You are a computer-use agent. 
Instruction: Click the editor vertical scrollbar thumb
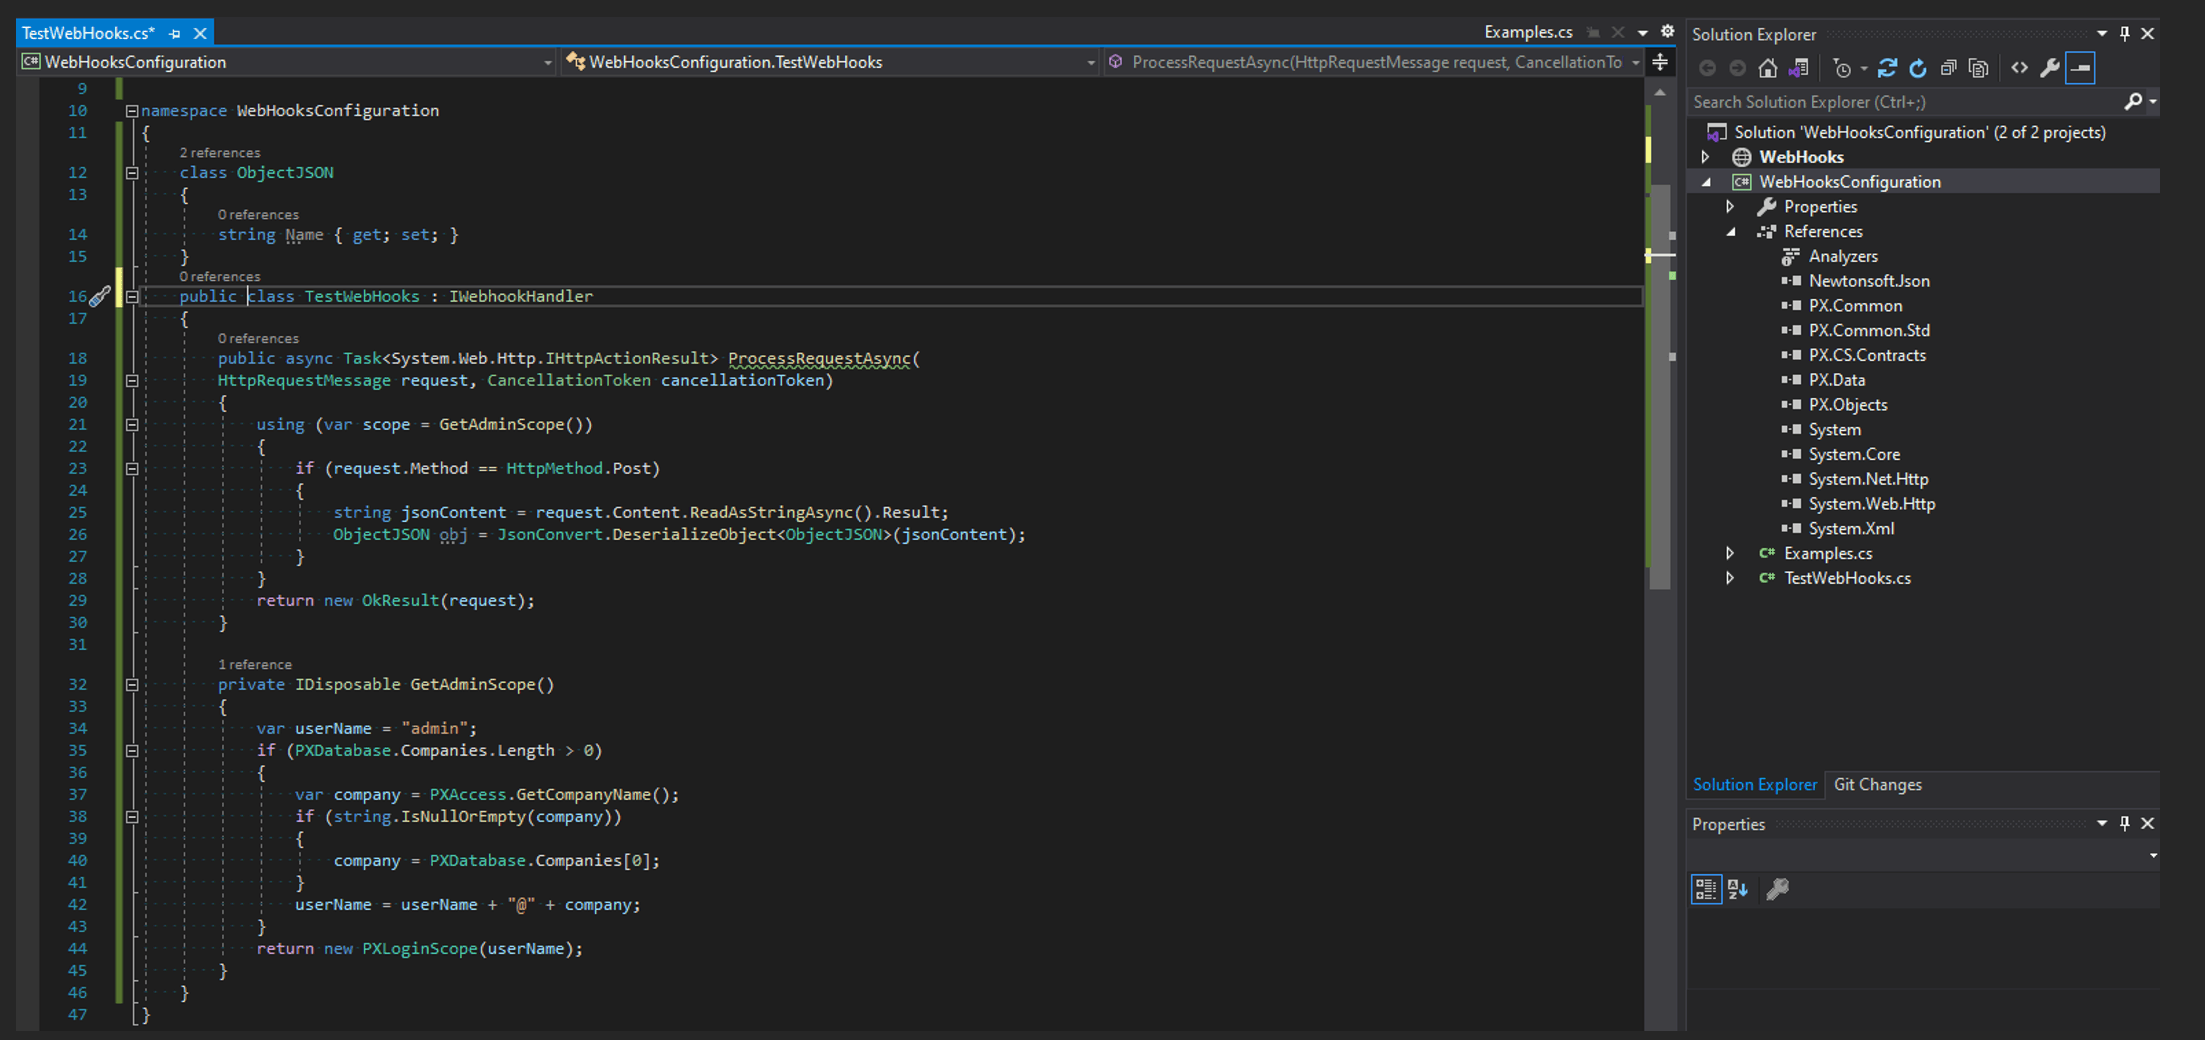(1659, 385)
